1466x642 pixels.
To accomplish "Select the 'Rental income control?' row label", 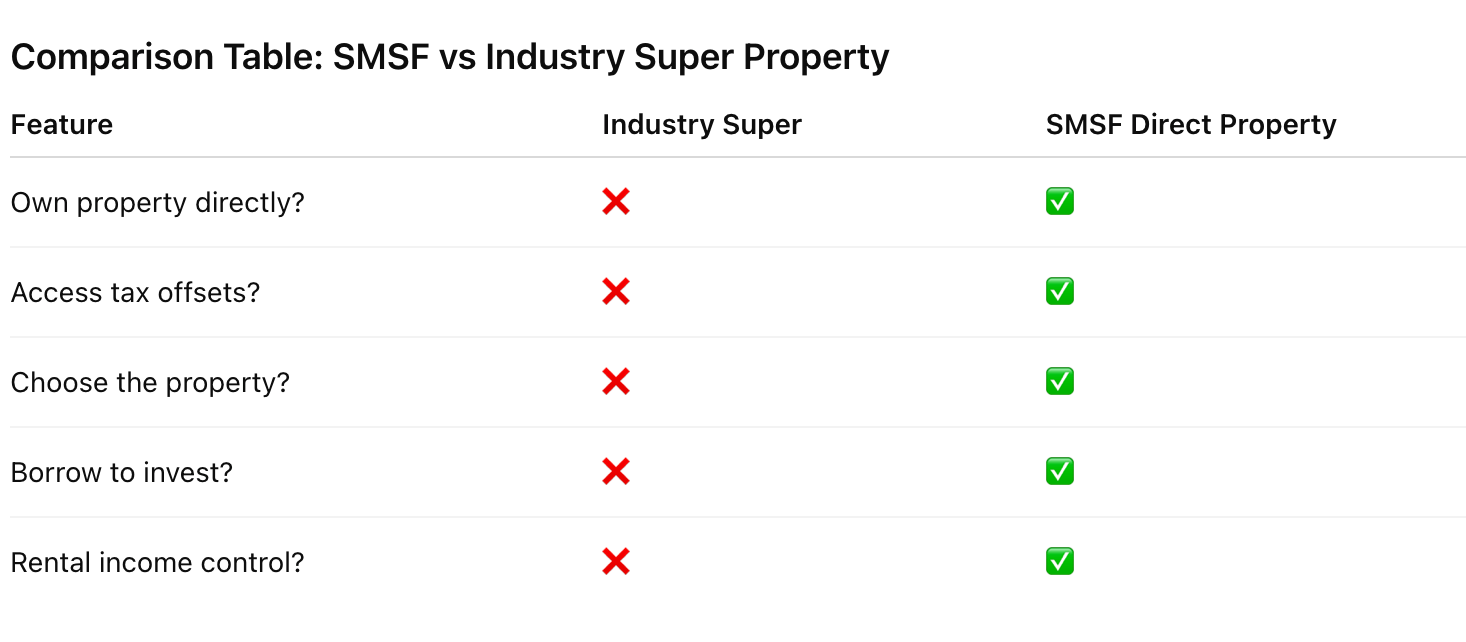I will [157, 562].
